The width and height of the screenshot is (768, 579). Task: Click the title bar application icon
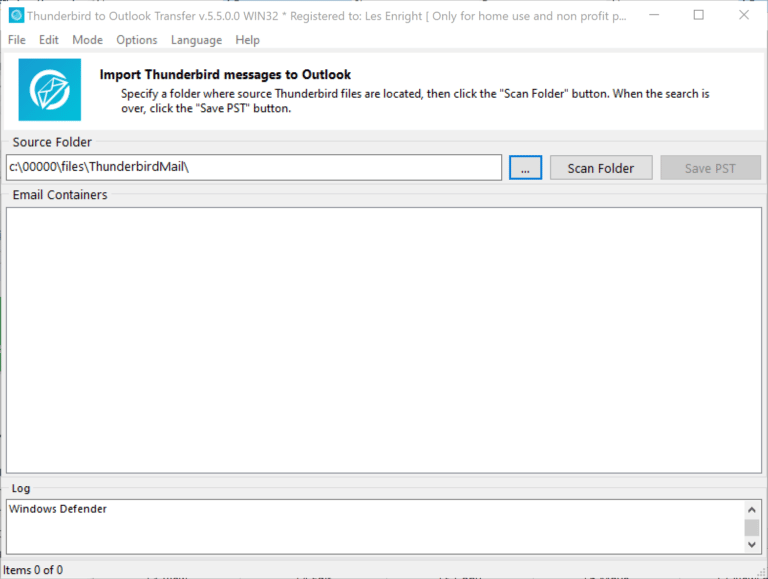tap(16, 16)
